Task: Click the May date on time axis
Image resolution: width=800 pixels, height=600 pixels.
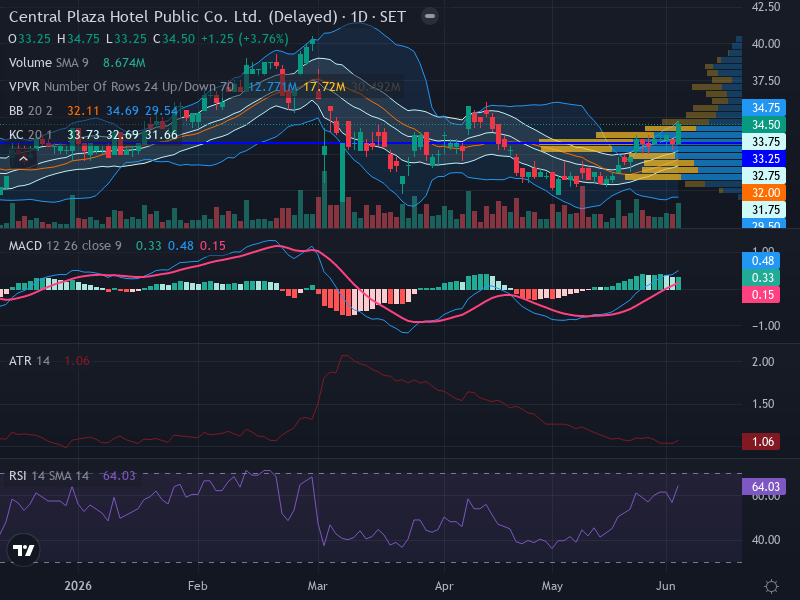Action: (x=552, y=586)
